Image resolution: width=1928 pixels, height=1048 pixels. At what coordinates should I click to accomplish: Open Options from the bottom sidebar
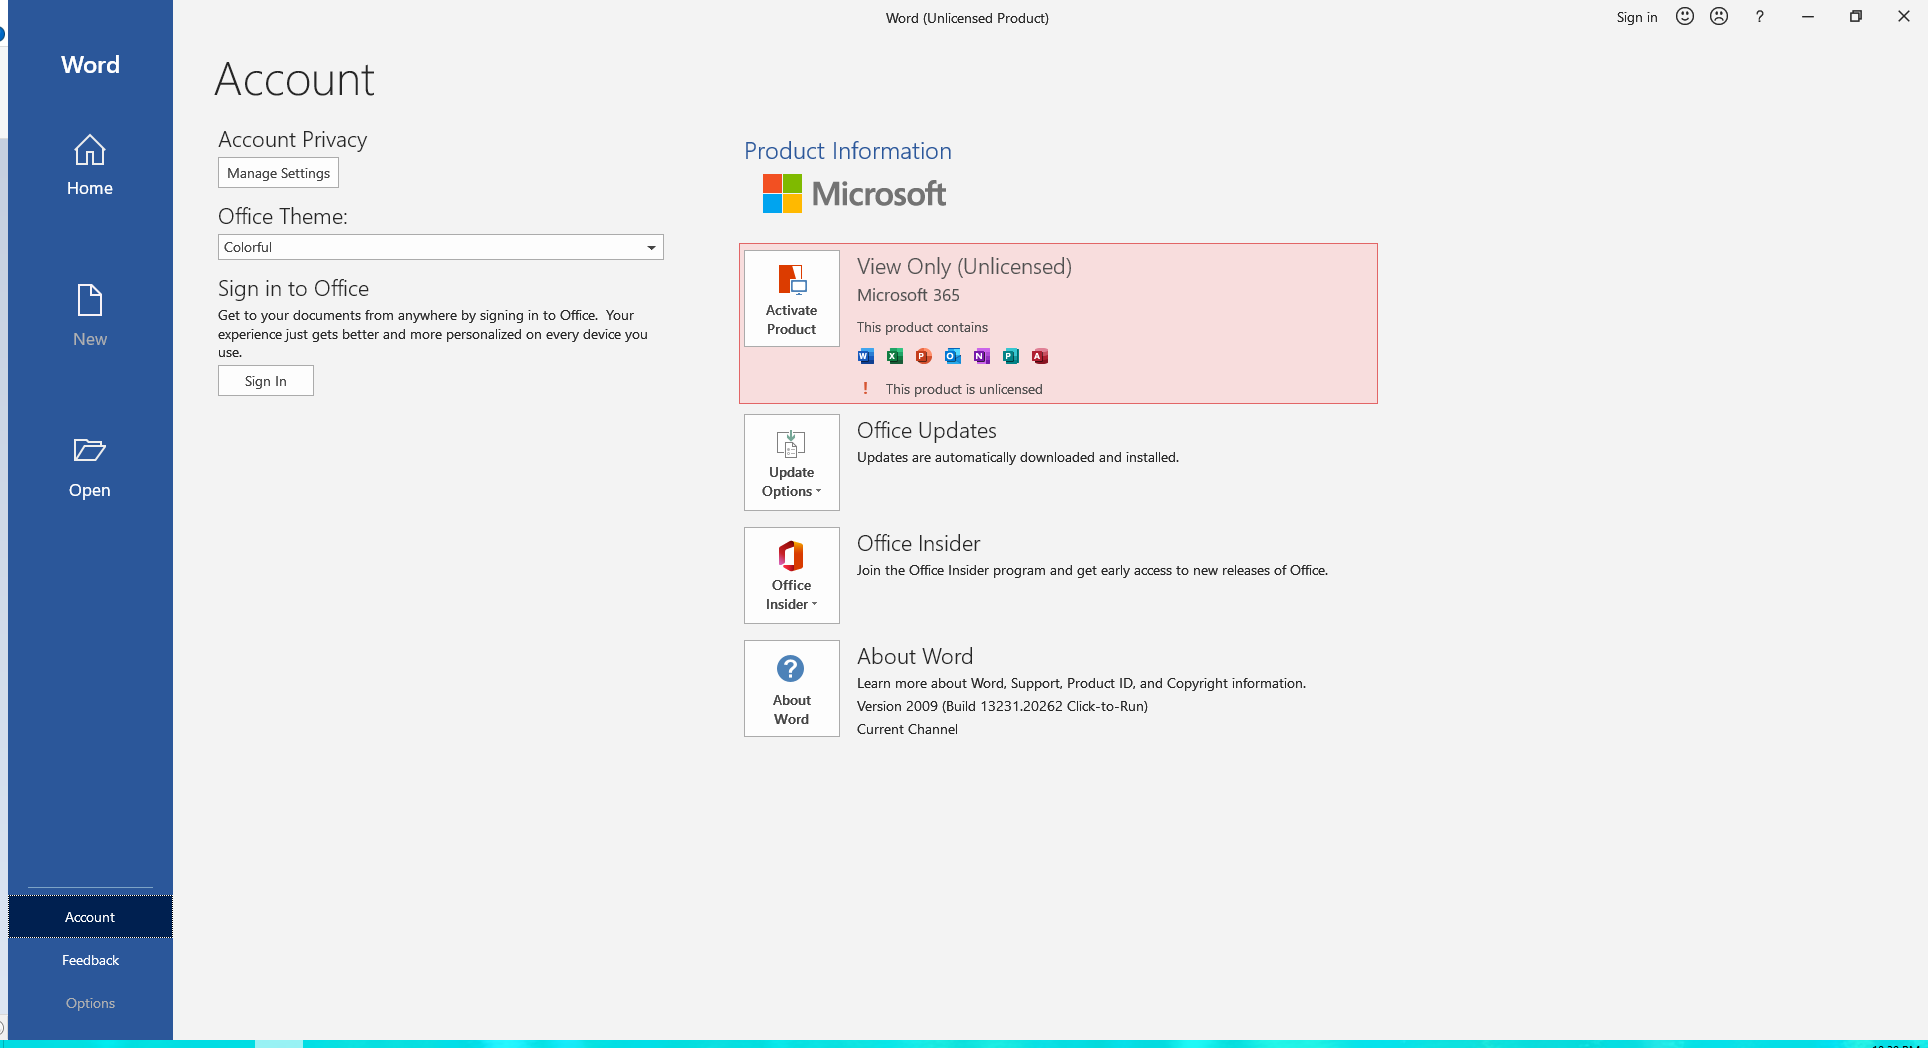[90, 1002]
